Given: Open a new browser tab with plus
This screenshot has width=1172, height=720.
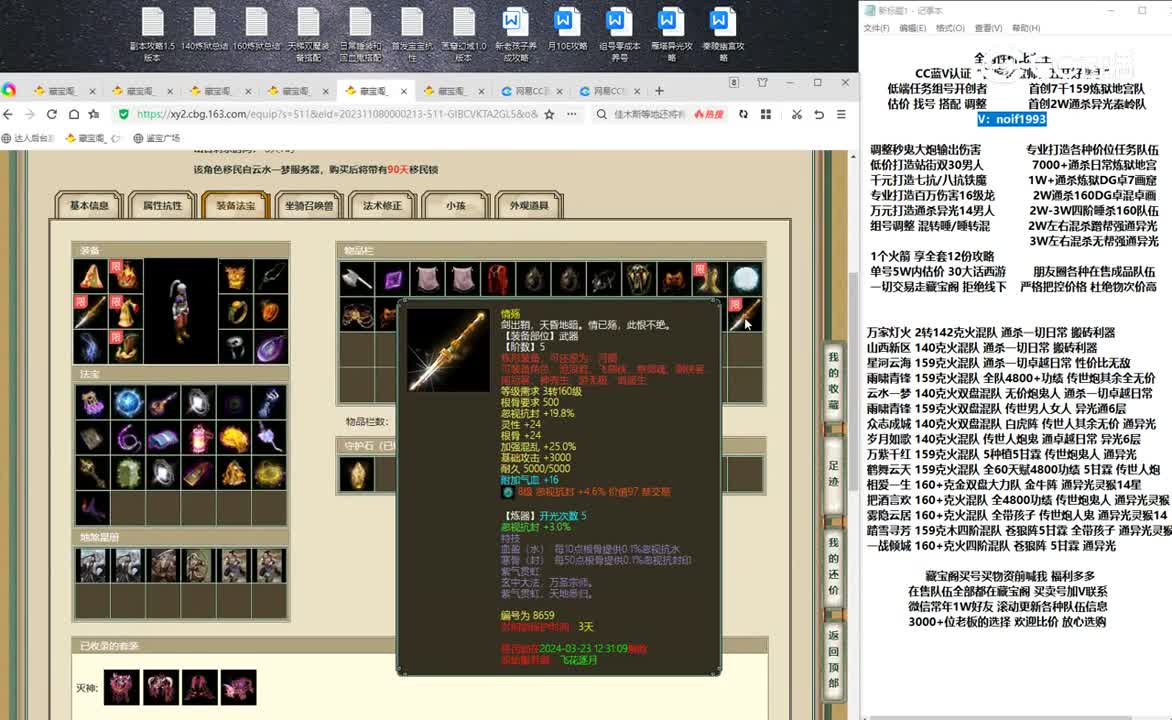Looking at the screenshot, I should [659, 90].
